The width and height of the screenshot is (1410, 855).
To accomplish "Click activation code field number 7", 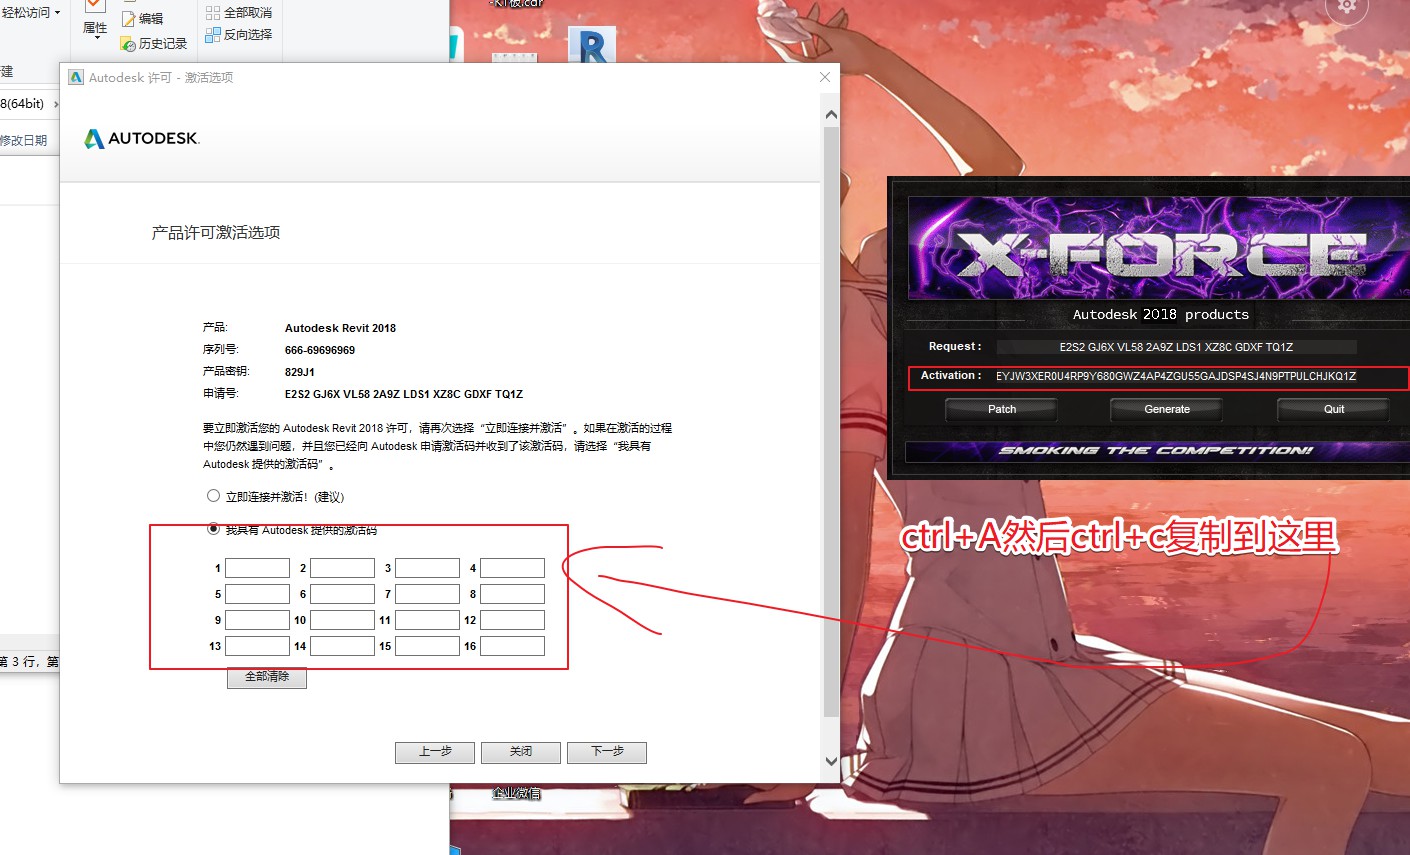I will [427, 594].
